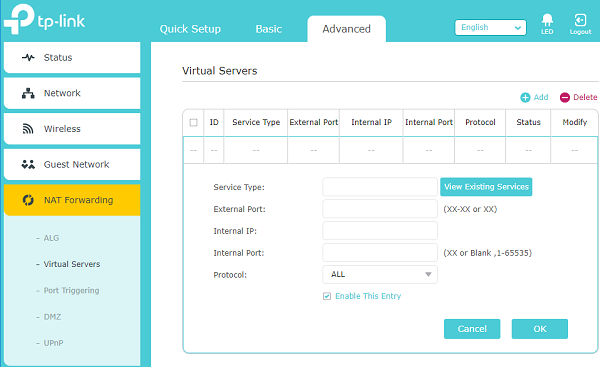The height and width of the screenshot is (367, 600).
Task: Collapse the NAT Forwarding menu section
Action: pyautogui.click(x=72, y=200)
